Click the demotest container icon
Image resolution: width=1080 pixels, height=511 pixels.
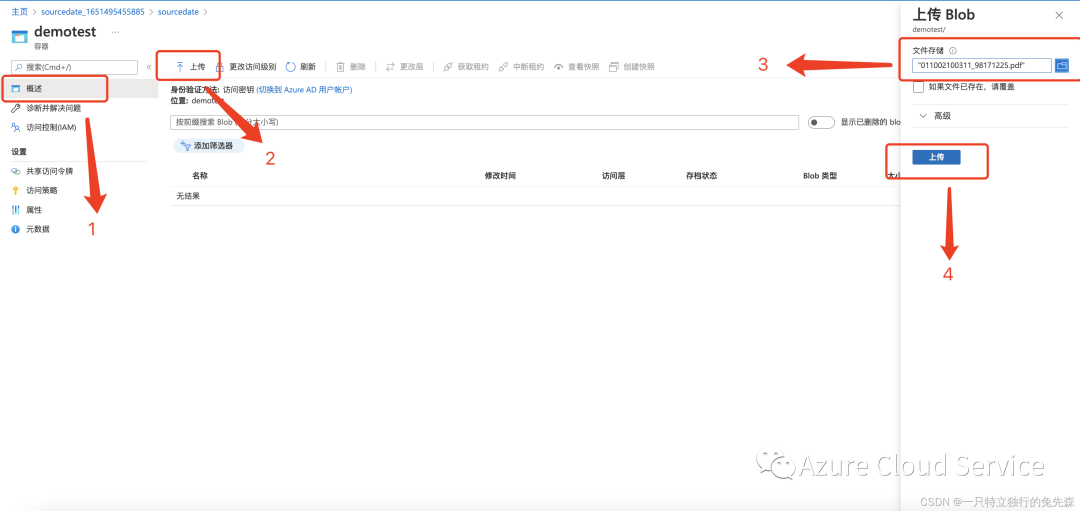(21, 36)
